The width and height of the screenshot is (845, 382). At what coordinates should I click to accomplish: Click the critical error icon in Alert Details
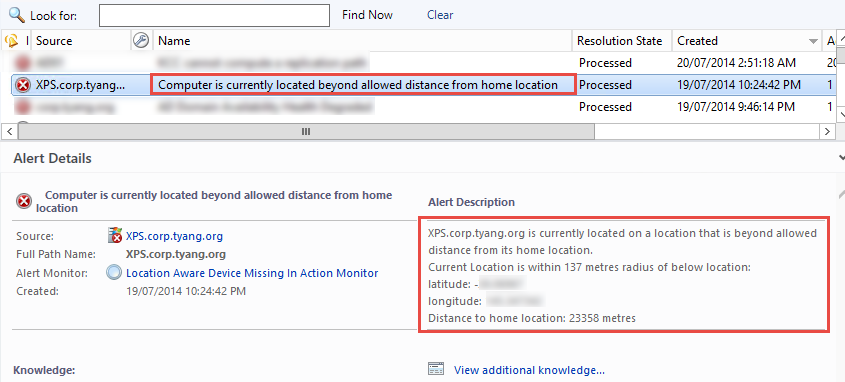tap(24, 202)
